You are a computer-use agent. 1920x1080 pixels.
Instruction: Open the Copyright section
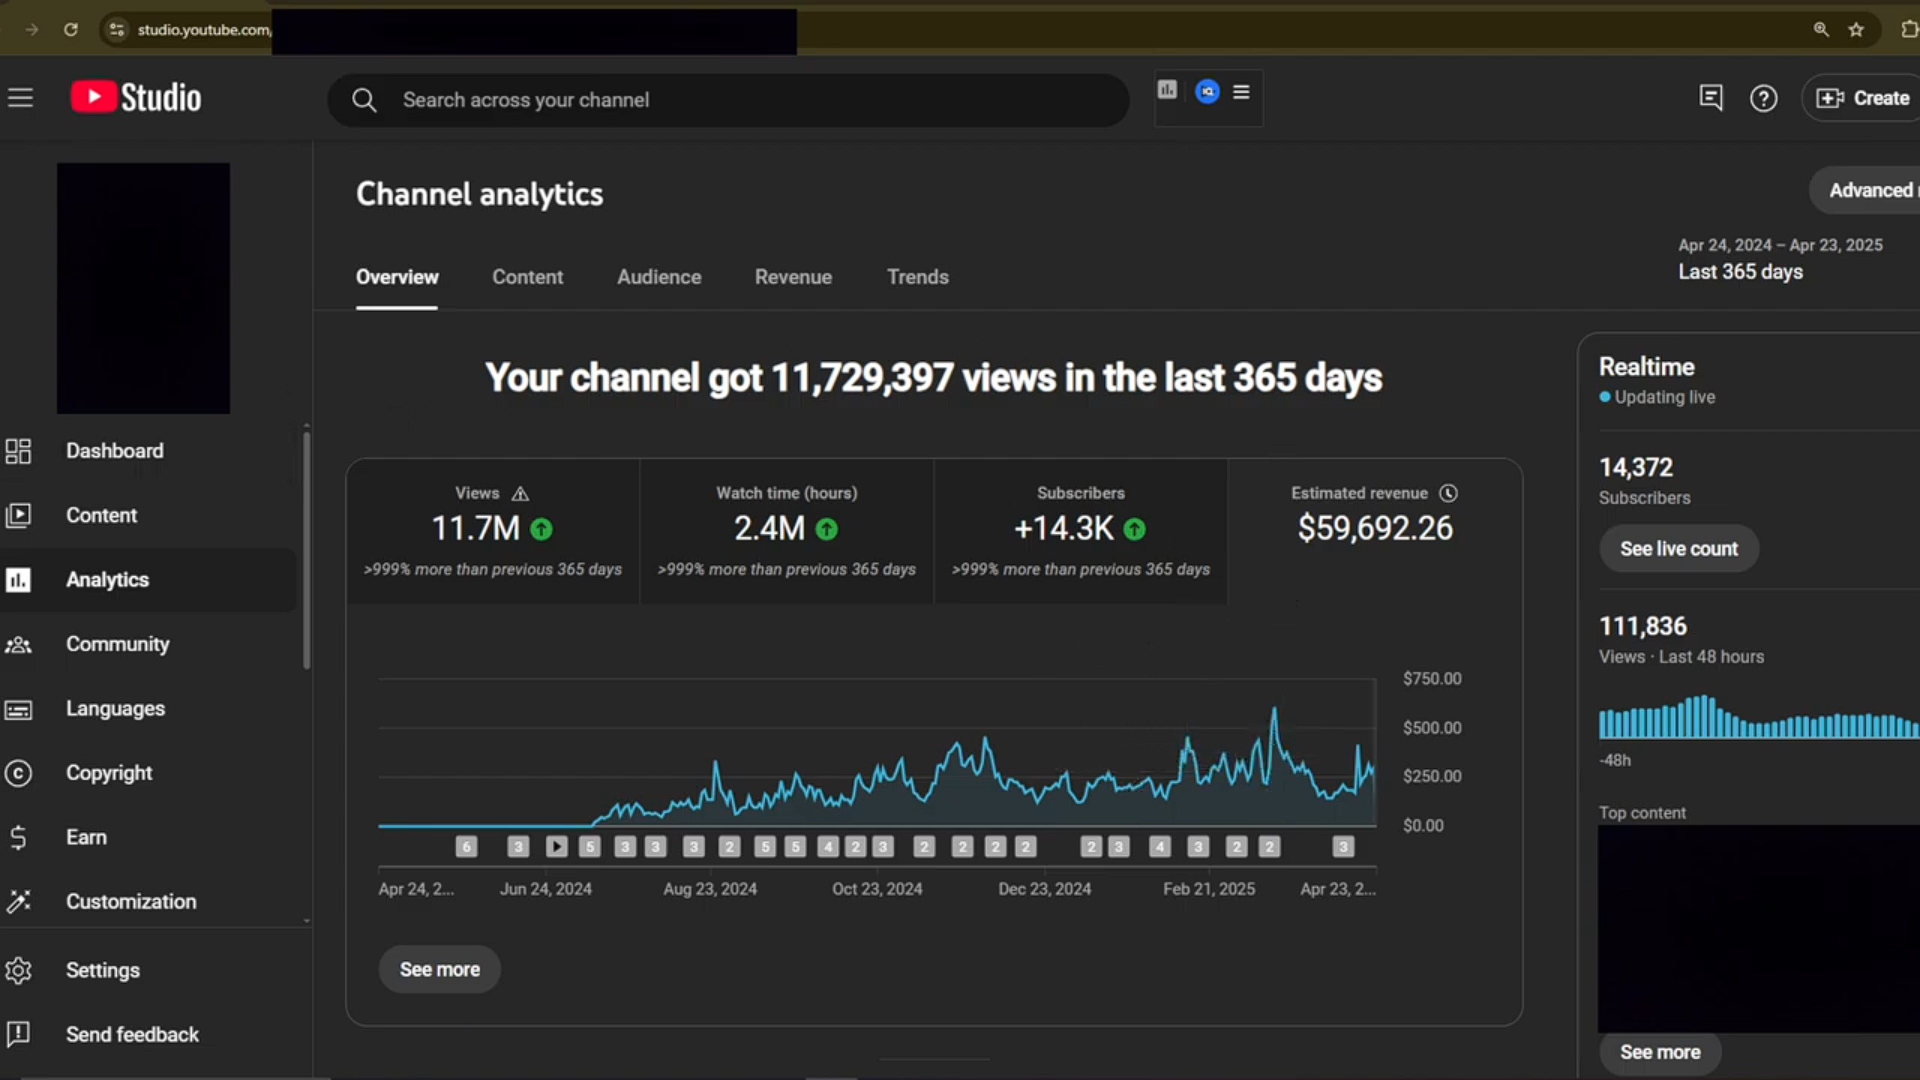click(x=109, y=773)
